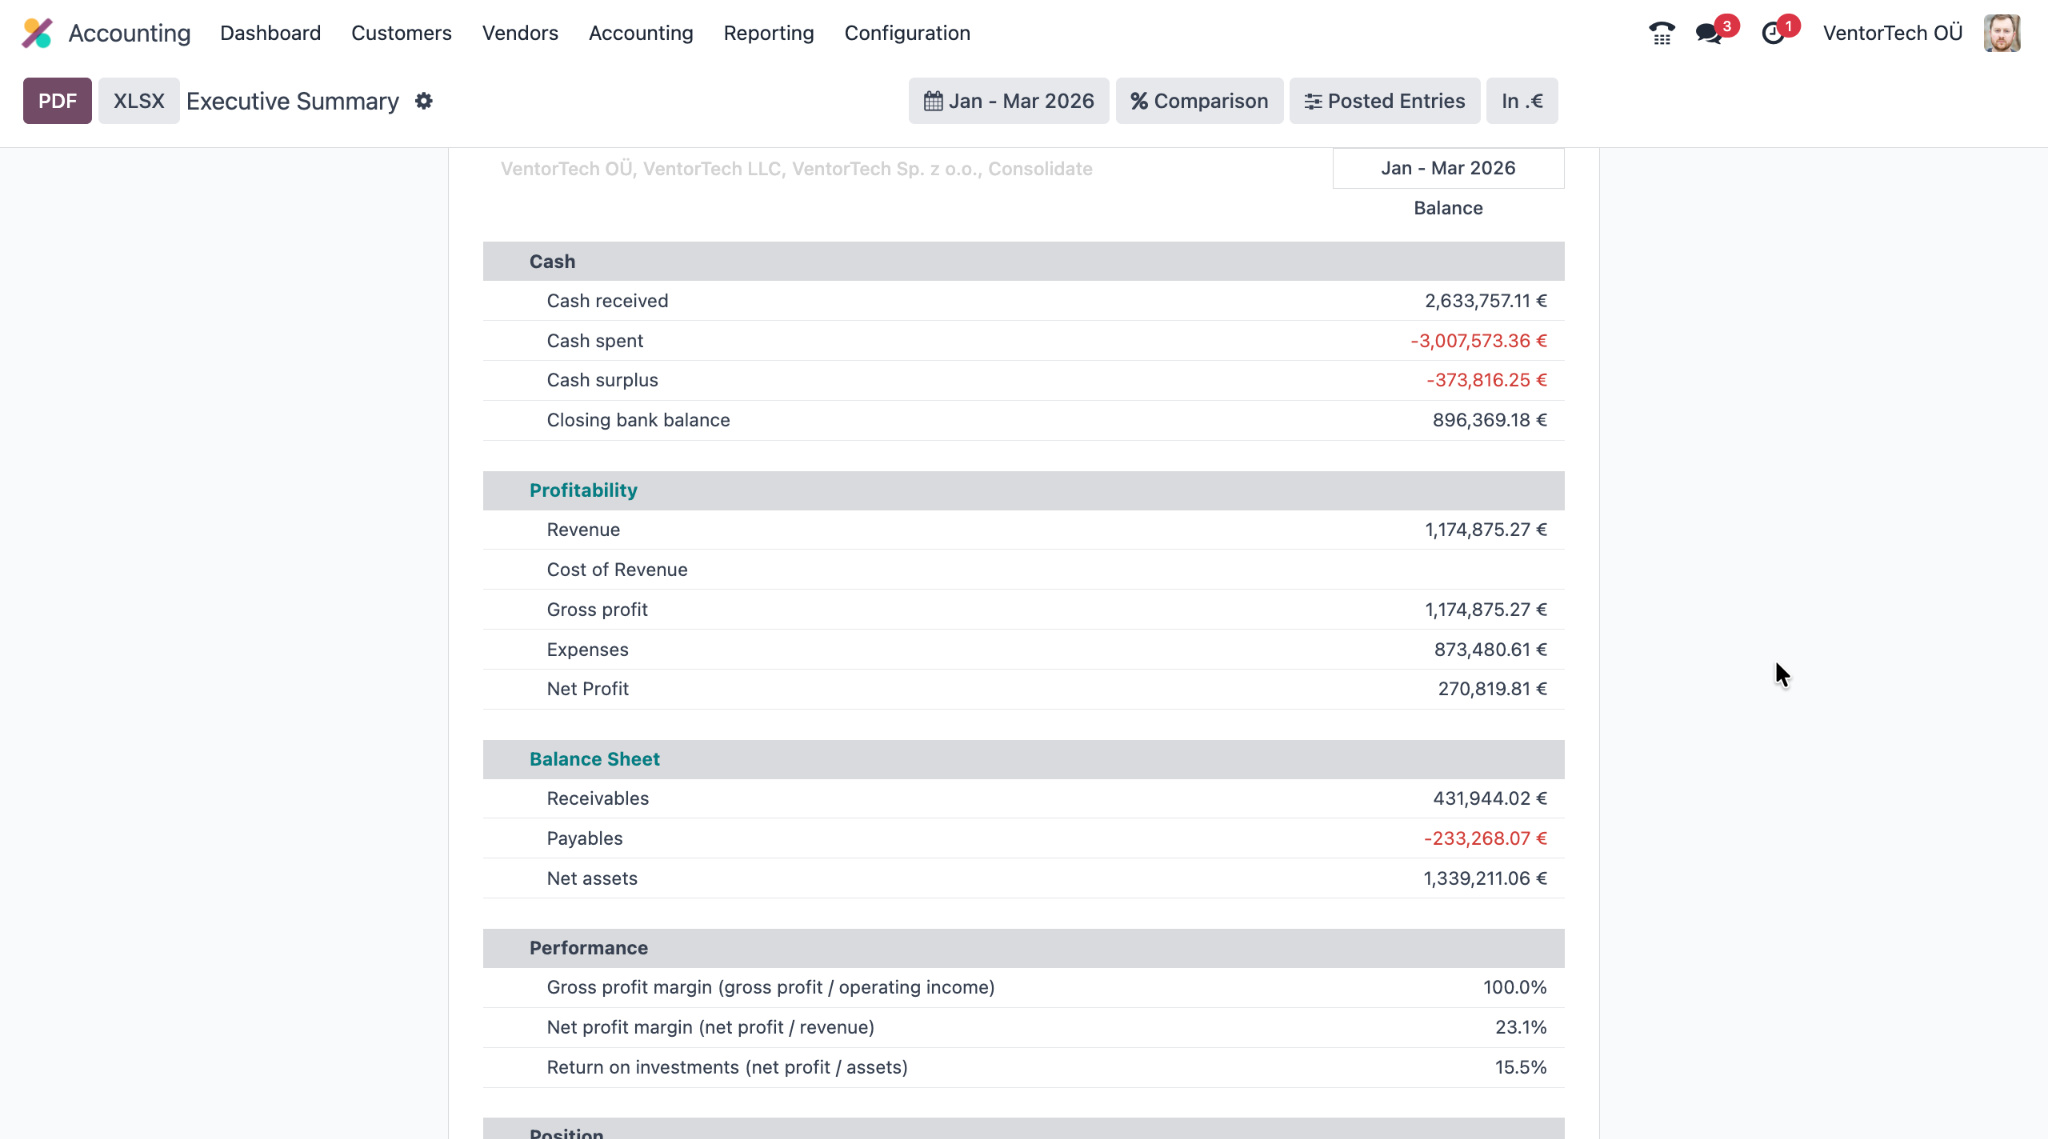
Task: Open report settings gear next to Executive Summary
Action: click(424, 101)
